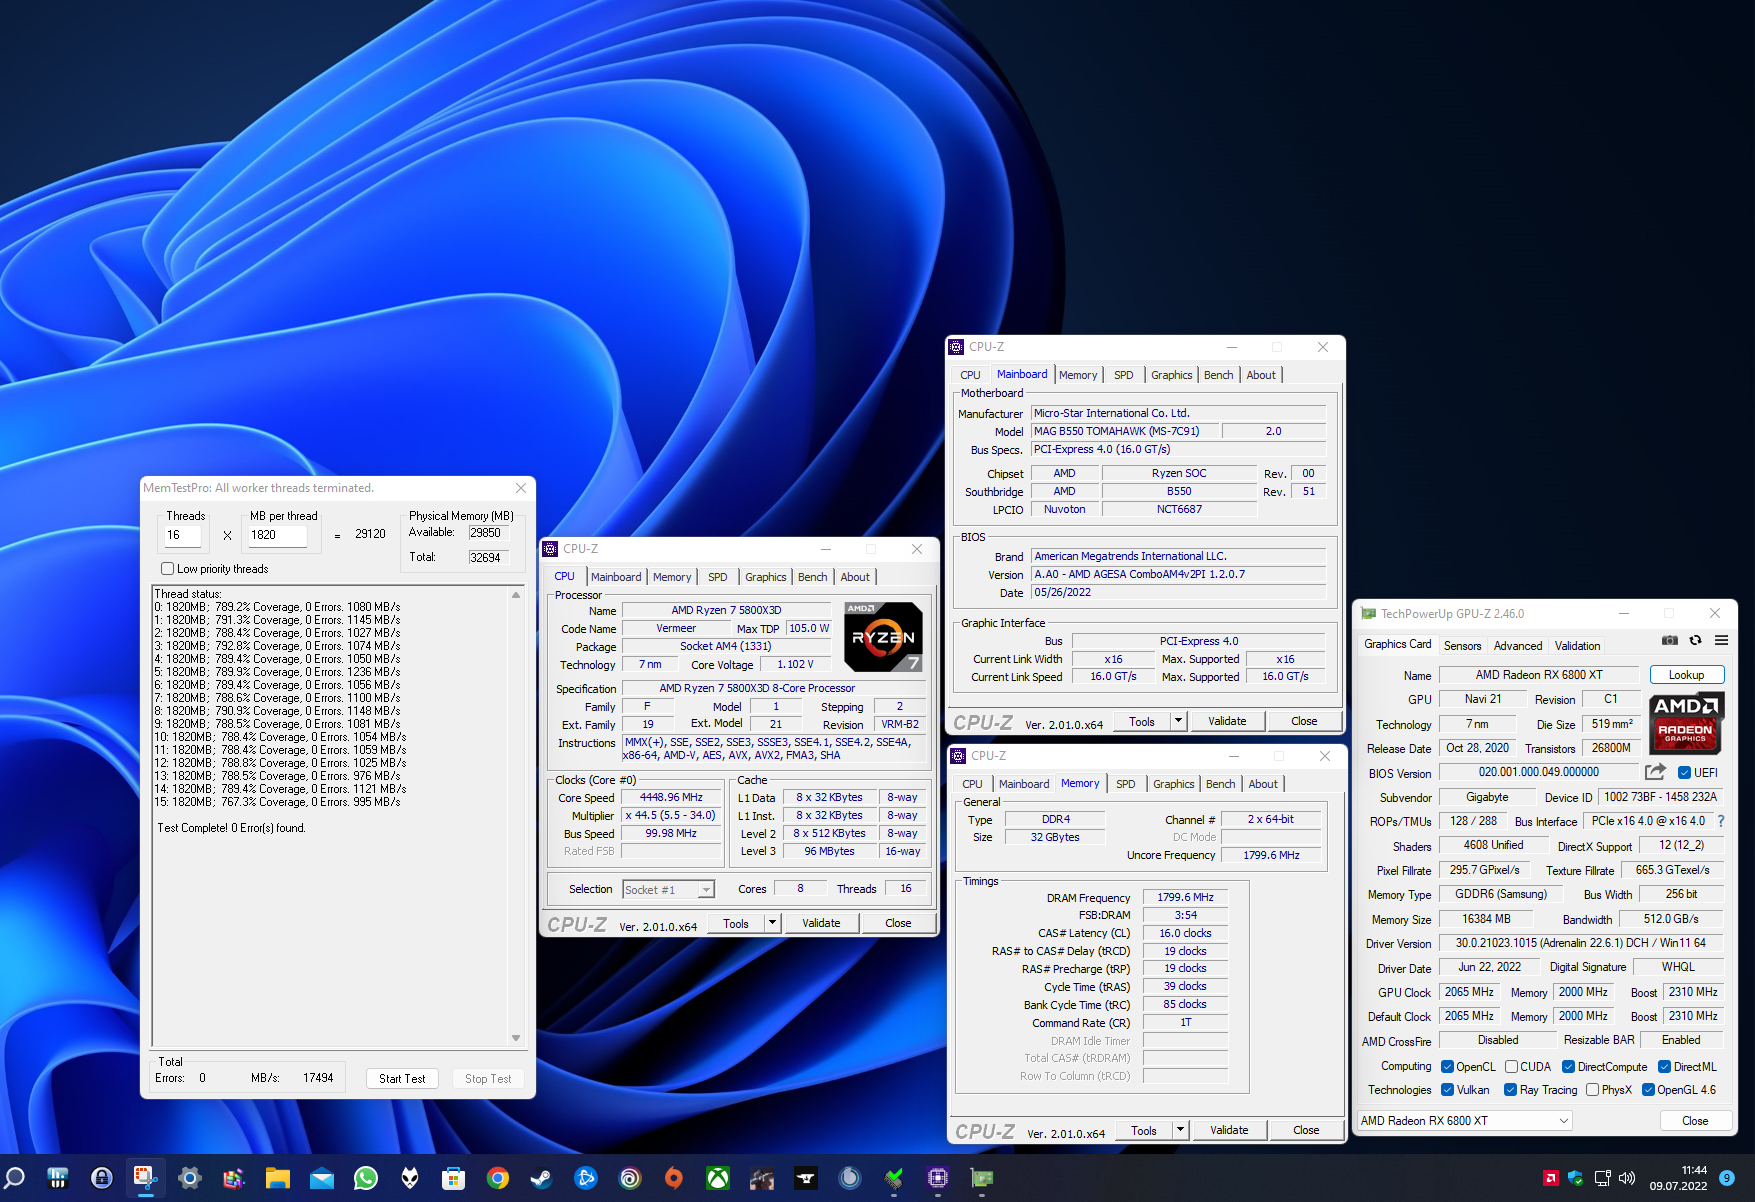The height and width of the screenshot is (1202, 1755).
Task: Switch to the GPU-Z taskbar icon
Action: [981, 1178]
